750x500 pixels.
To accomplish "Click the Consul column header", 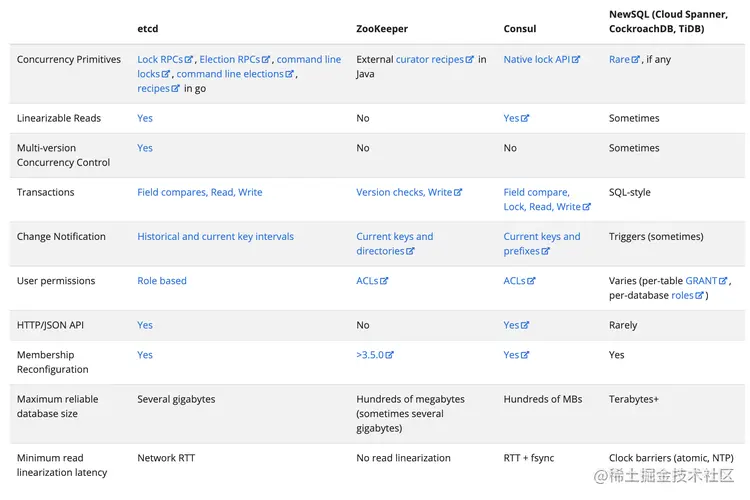I will 520,29.
